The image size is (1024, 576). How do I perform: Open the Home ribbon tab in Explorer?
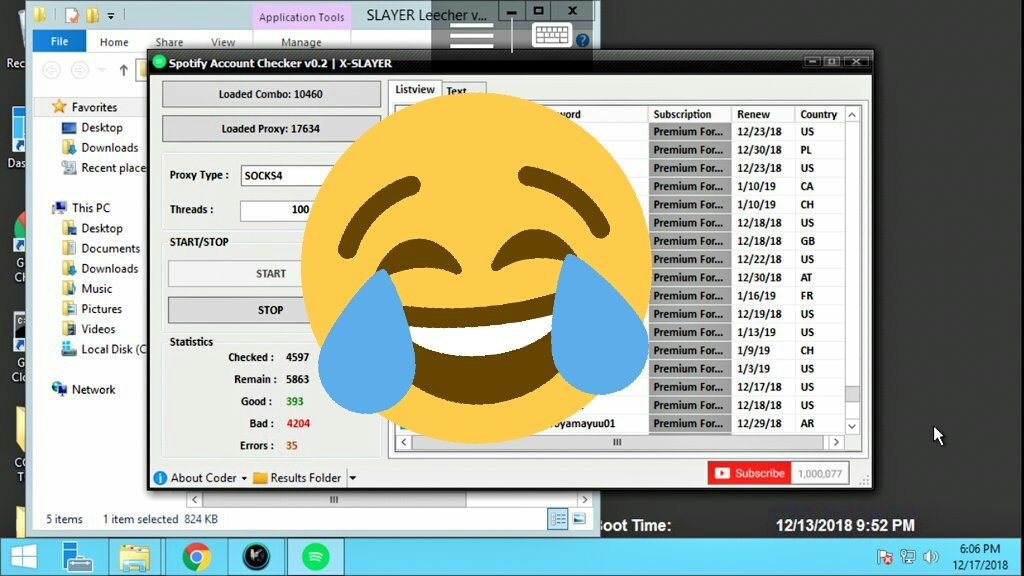click(x=114, y=42)
